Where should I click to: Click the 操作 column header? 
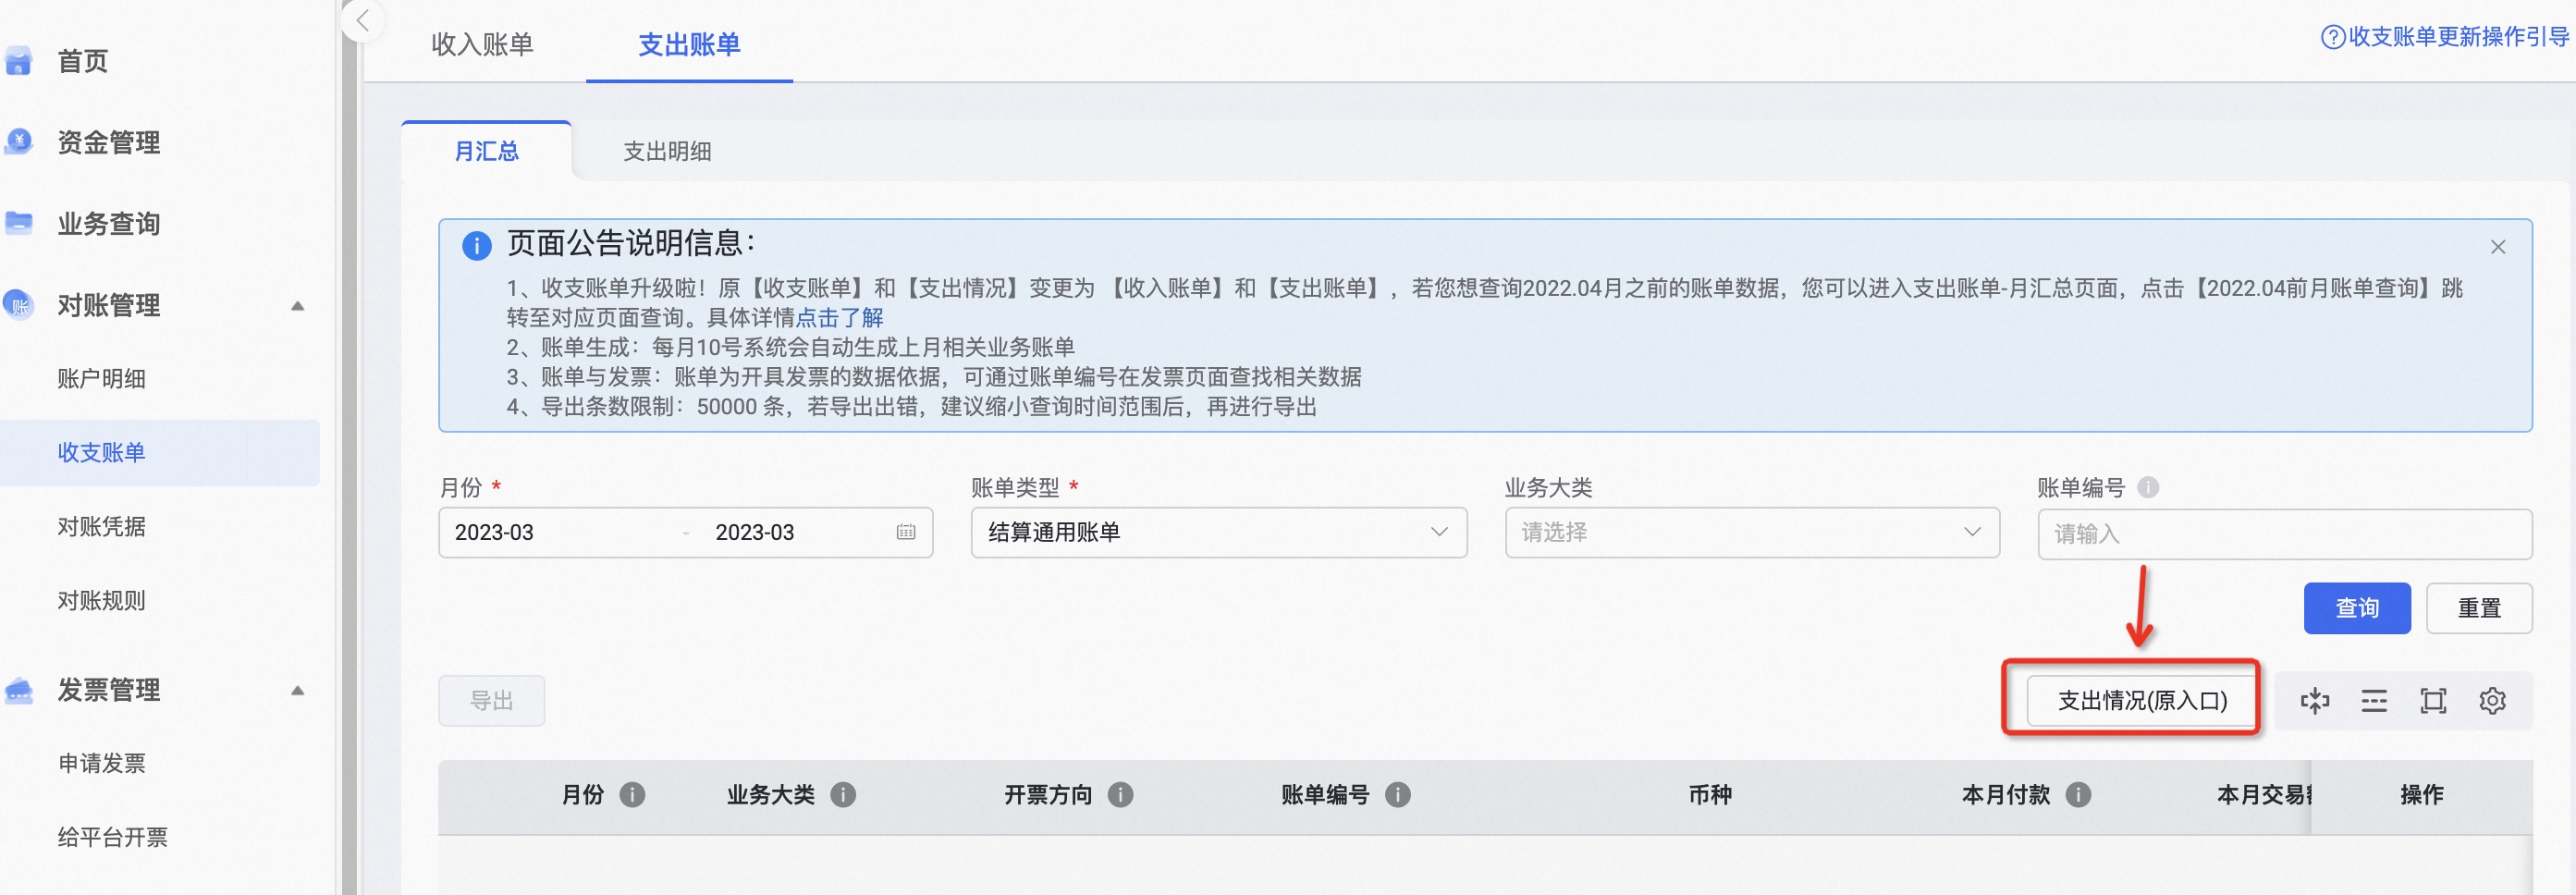click(2421, 795)
